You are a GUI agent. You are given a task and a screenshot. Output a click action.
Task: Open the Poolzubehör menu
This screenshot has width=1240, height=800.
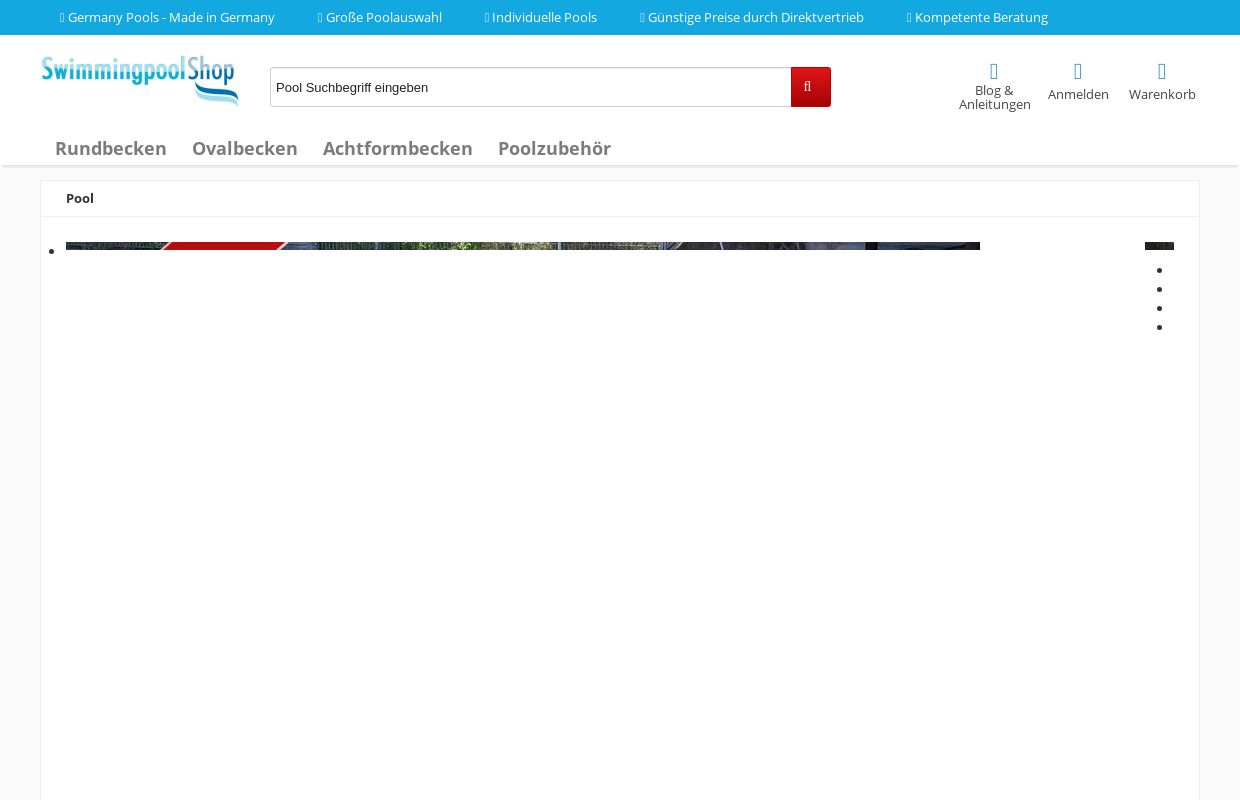(x=554, y=148)
